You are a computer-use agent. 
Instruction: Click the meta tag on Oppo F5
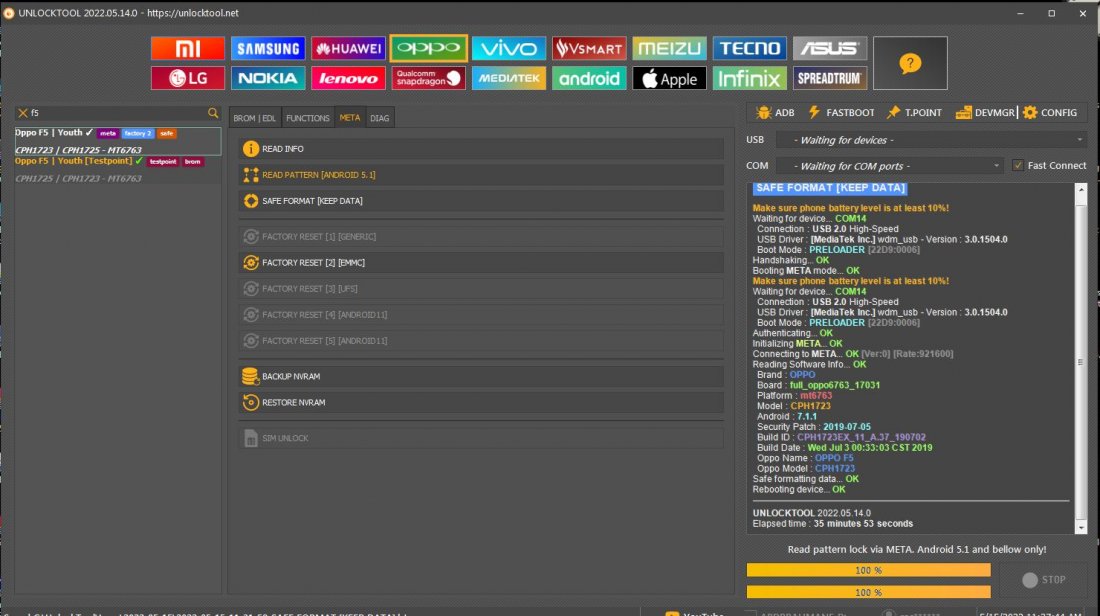[107, 133]
